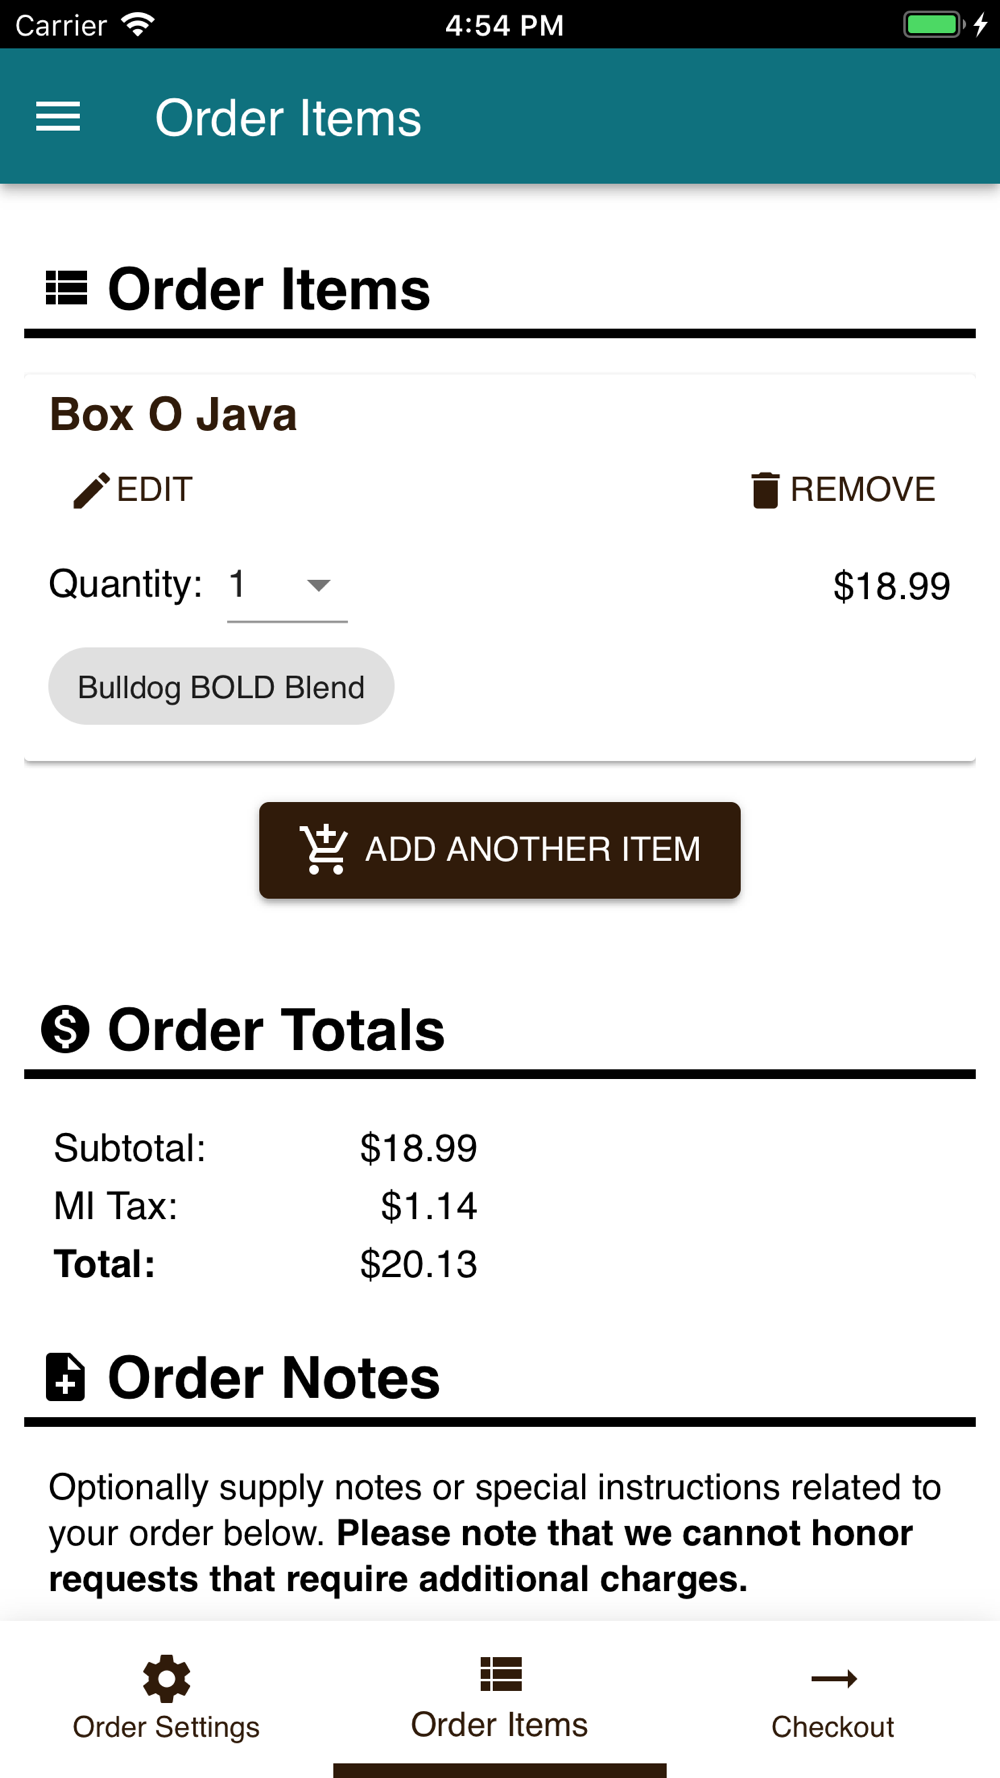This screenshot has width=1000, height=1778.
Task: Go to the Checkout tab
Action: coord(833,1698)
